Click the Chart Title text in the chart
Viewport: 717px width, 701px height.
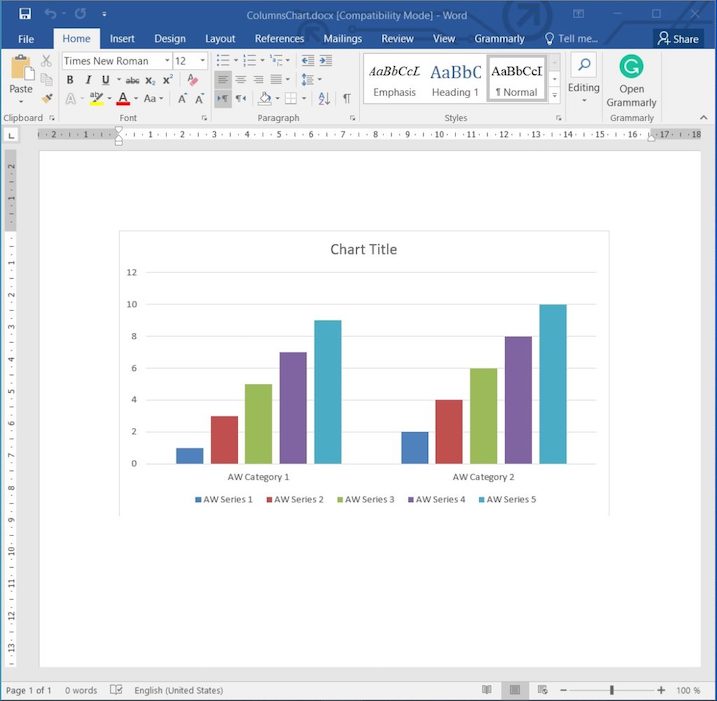(363, 249)
